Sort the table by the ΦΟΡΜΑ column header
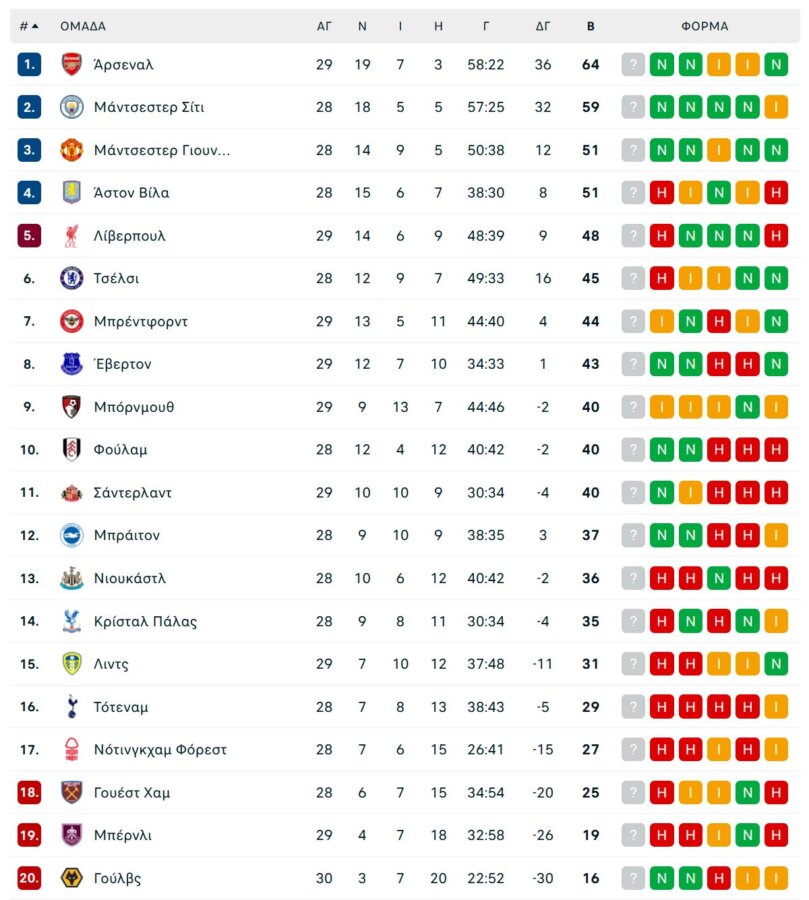The width and height of the screenshot is (809, 900). [705, 27]
